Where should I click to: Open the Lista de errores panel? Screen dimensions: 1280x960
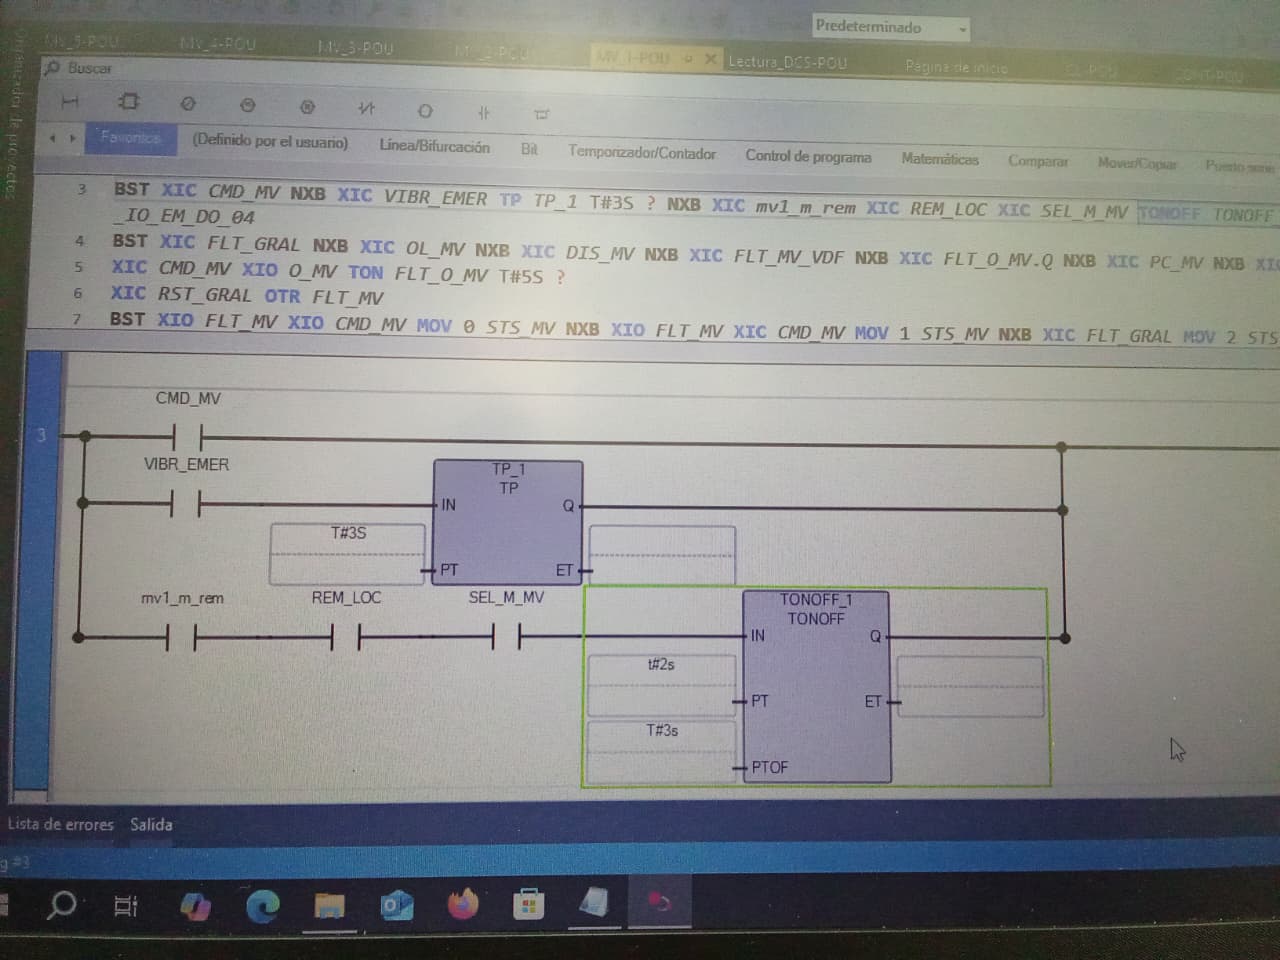coord(61,824)
